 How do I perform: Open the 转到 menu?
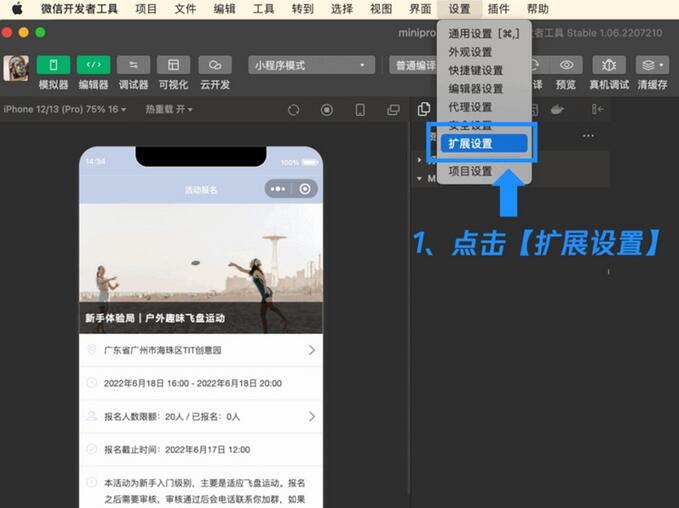coord(302,9)
